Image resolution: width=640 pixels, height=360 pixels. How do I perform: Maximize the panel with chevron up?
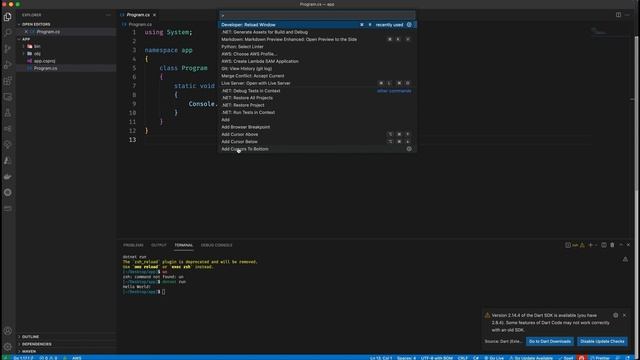point(621,245)
